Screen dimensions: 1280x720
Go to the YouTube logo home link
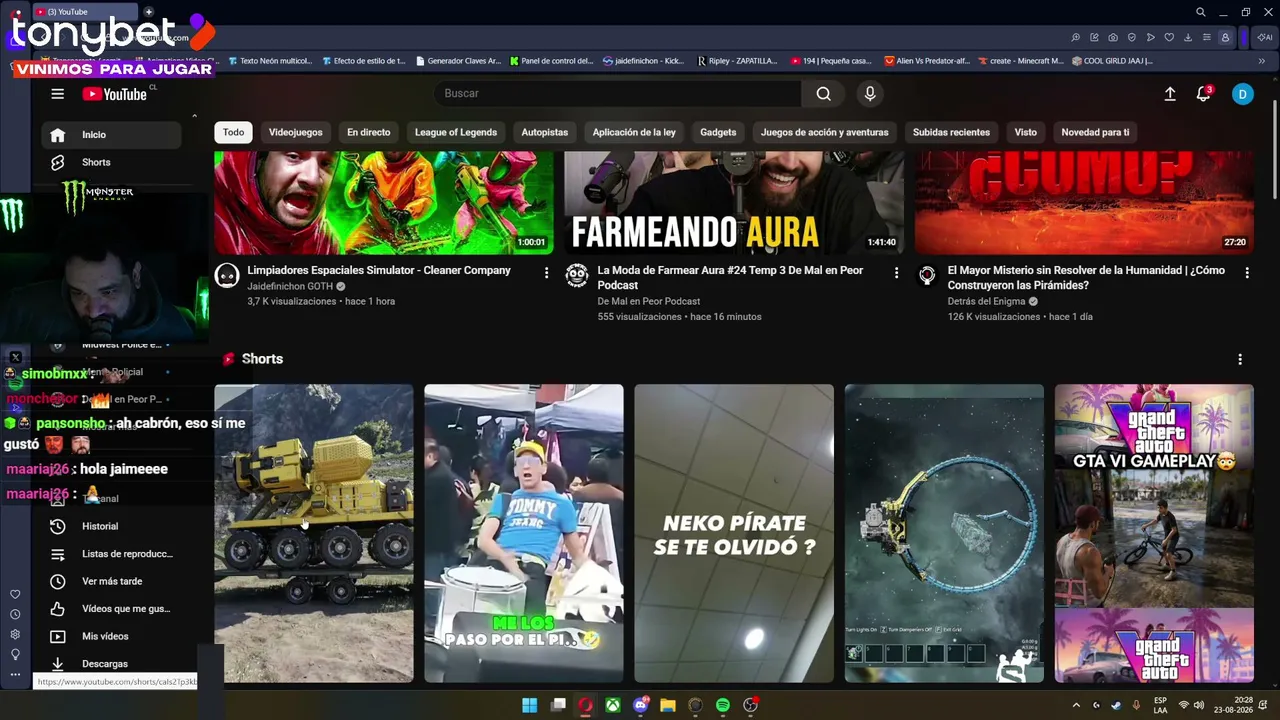point(115,94)
